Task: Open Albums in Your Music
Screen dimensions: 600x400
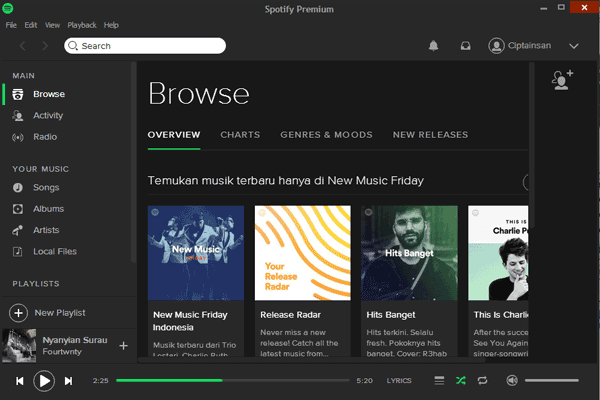Action: coord(48,209)
